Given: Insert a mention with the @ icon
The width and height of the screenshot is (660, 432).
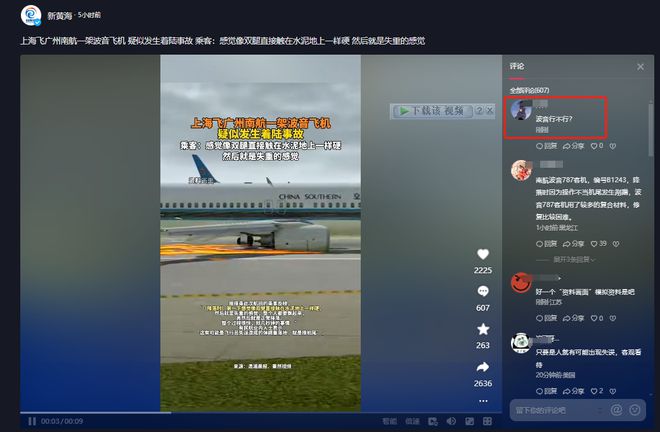Looking at the screenshot, I should [616, 410].
